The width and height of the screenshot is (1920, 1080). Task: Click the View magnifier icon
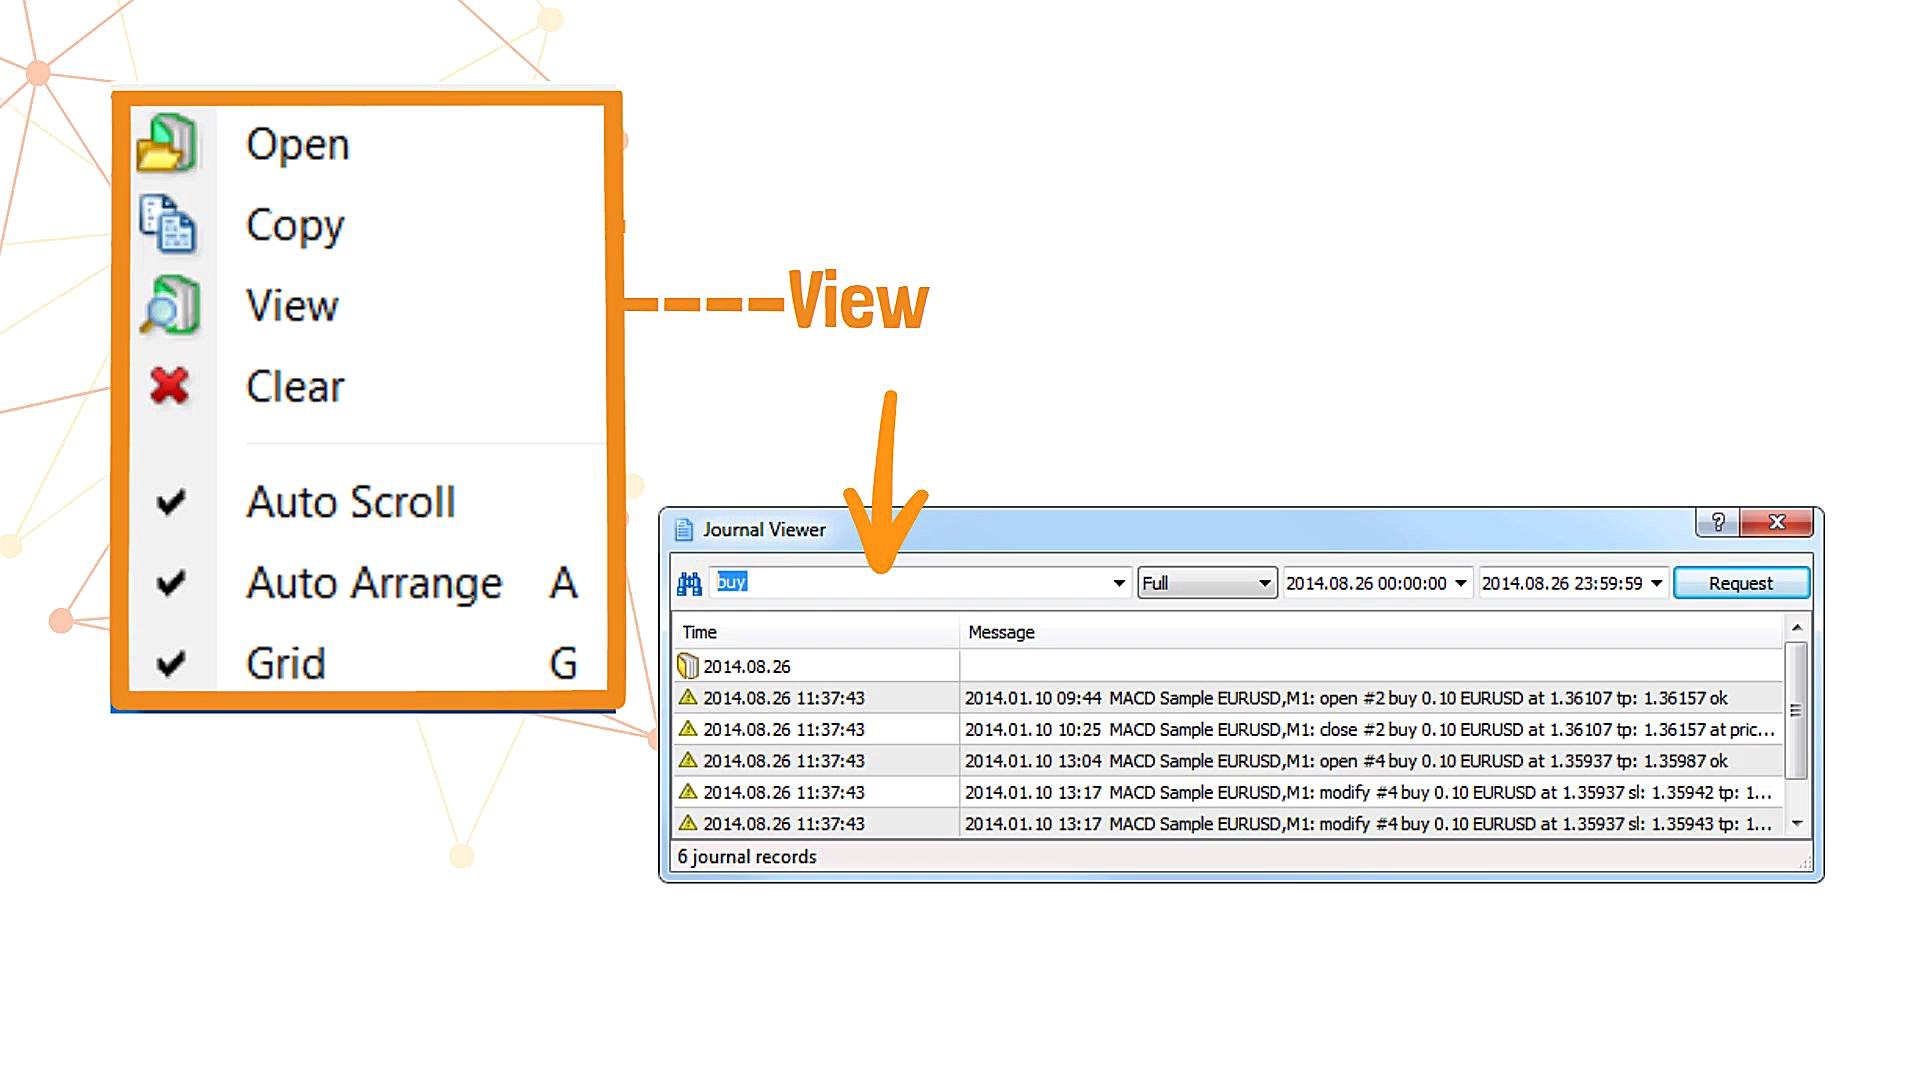point(169,305)
